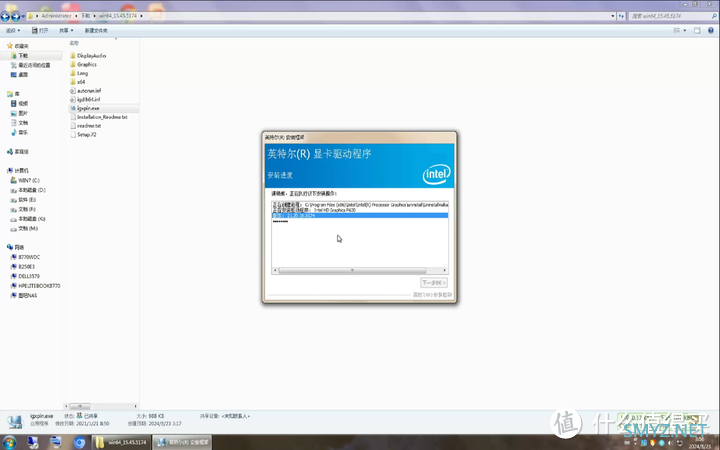Select the igdlh64.inf file
Screen dimensions: 720x450
[85, 99]
